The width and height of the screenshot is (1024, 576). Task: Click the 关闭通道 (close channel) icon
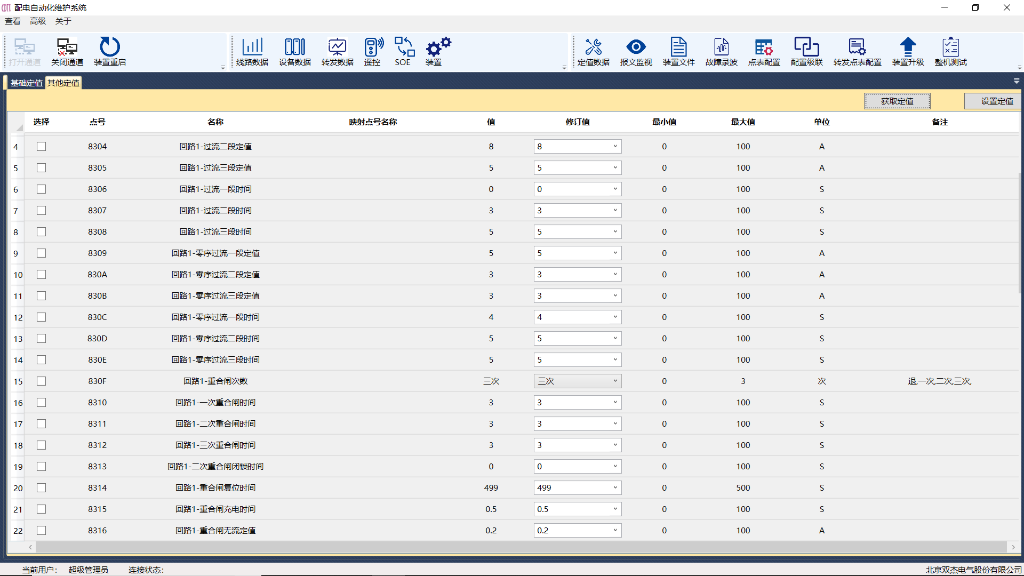coord(66,47)
